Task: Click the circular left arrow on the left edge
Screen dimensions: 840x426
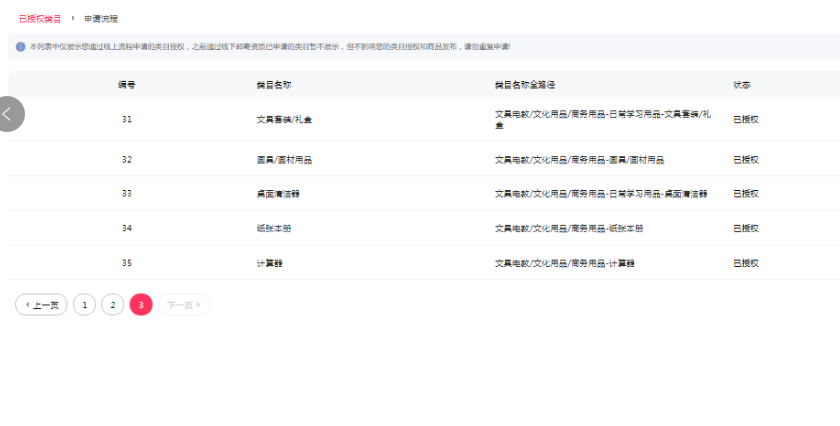Action: tap(8, 114)
